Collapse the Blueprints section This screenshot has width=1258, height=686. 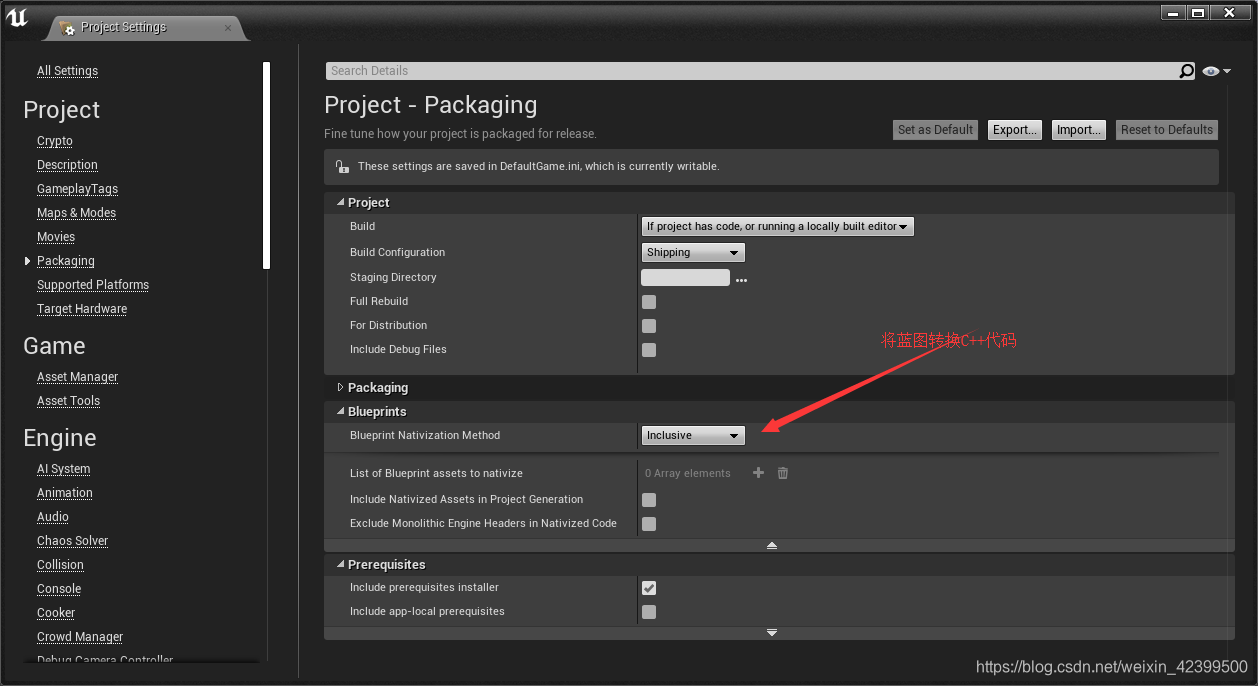point(340,412)
